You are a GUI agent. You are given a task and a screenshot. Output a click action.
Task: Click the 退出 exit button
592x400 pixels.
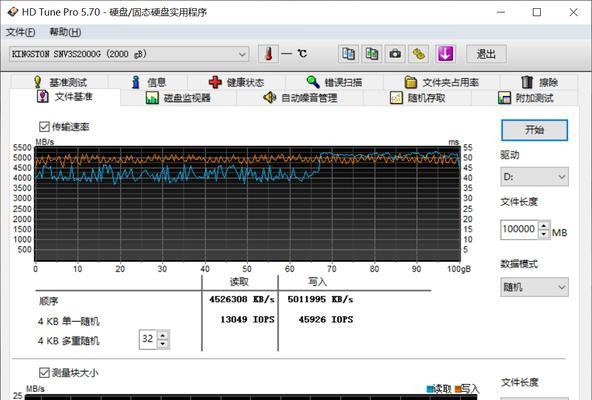(x=486, y=54)
